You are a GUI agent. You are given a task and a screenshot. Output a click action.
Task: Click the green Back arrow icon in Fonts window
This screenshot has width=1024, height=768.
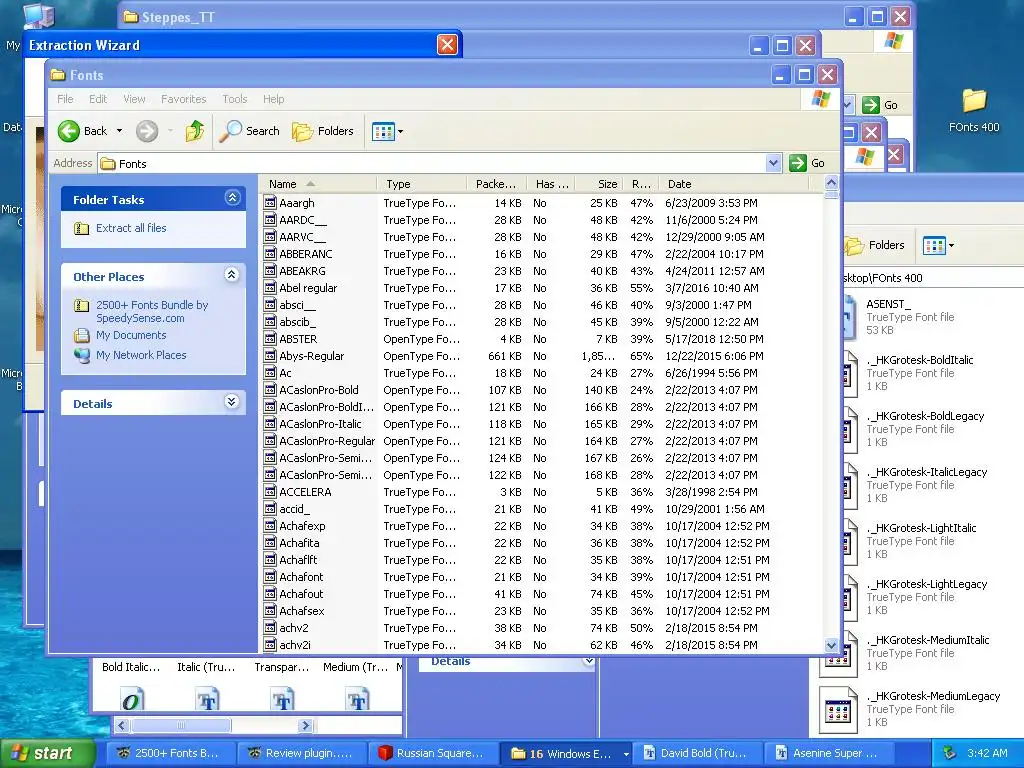69,131
